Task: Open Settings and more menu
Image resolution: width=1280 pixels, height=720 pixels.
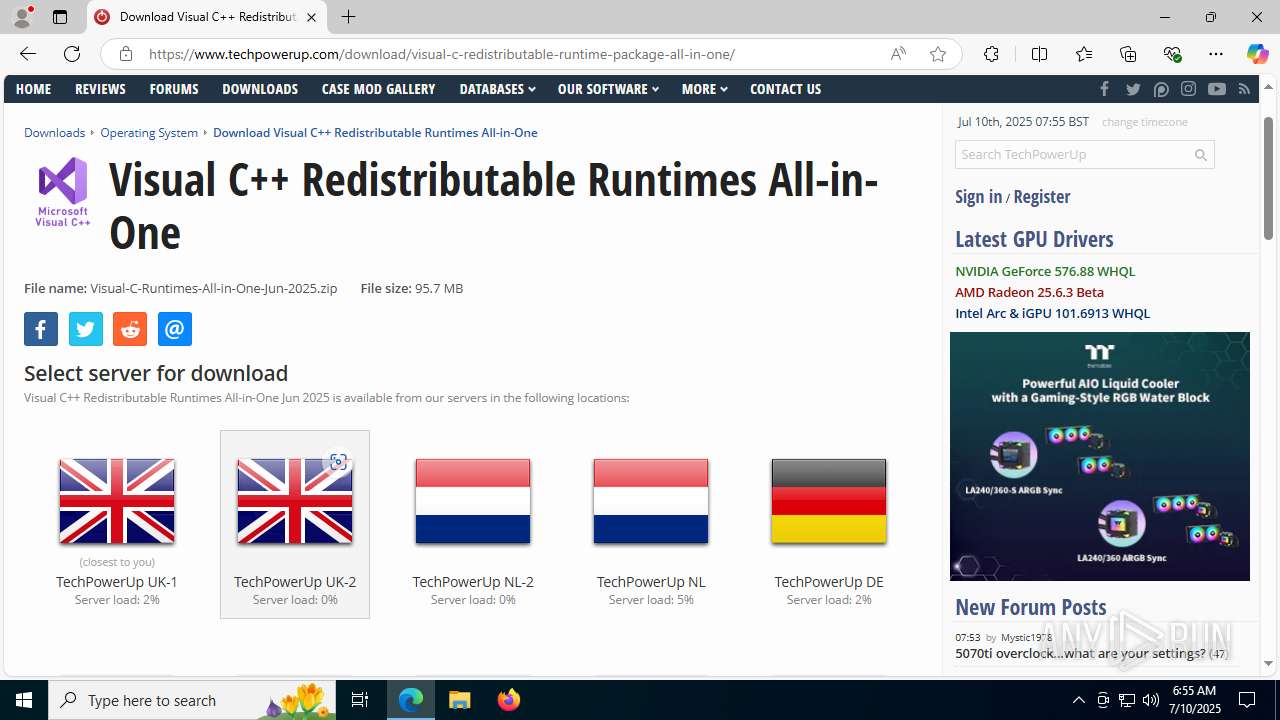Action: tap(1216, 54)
